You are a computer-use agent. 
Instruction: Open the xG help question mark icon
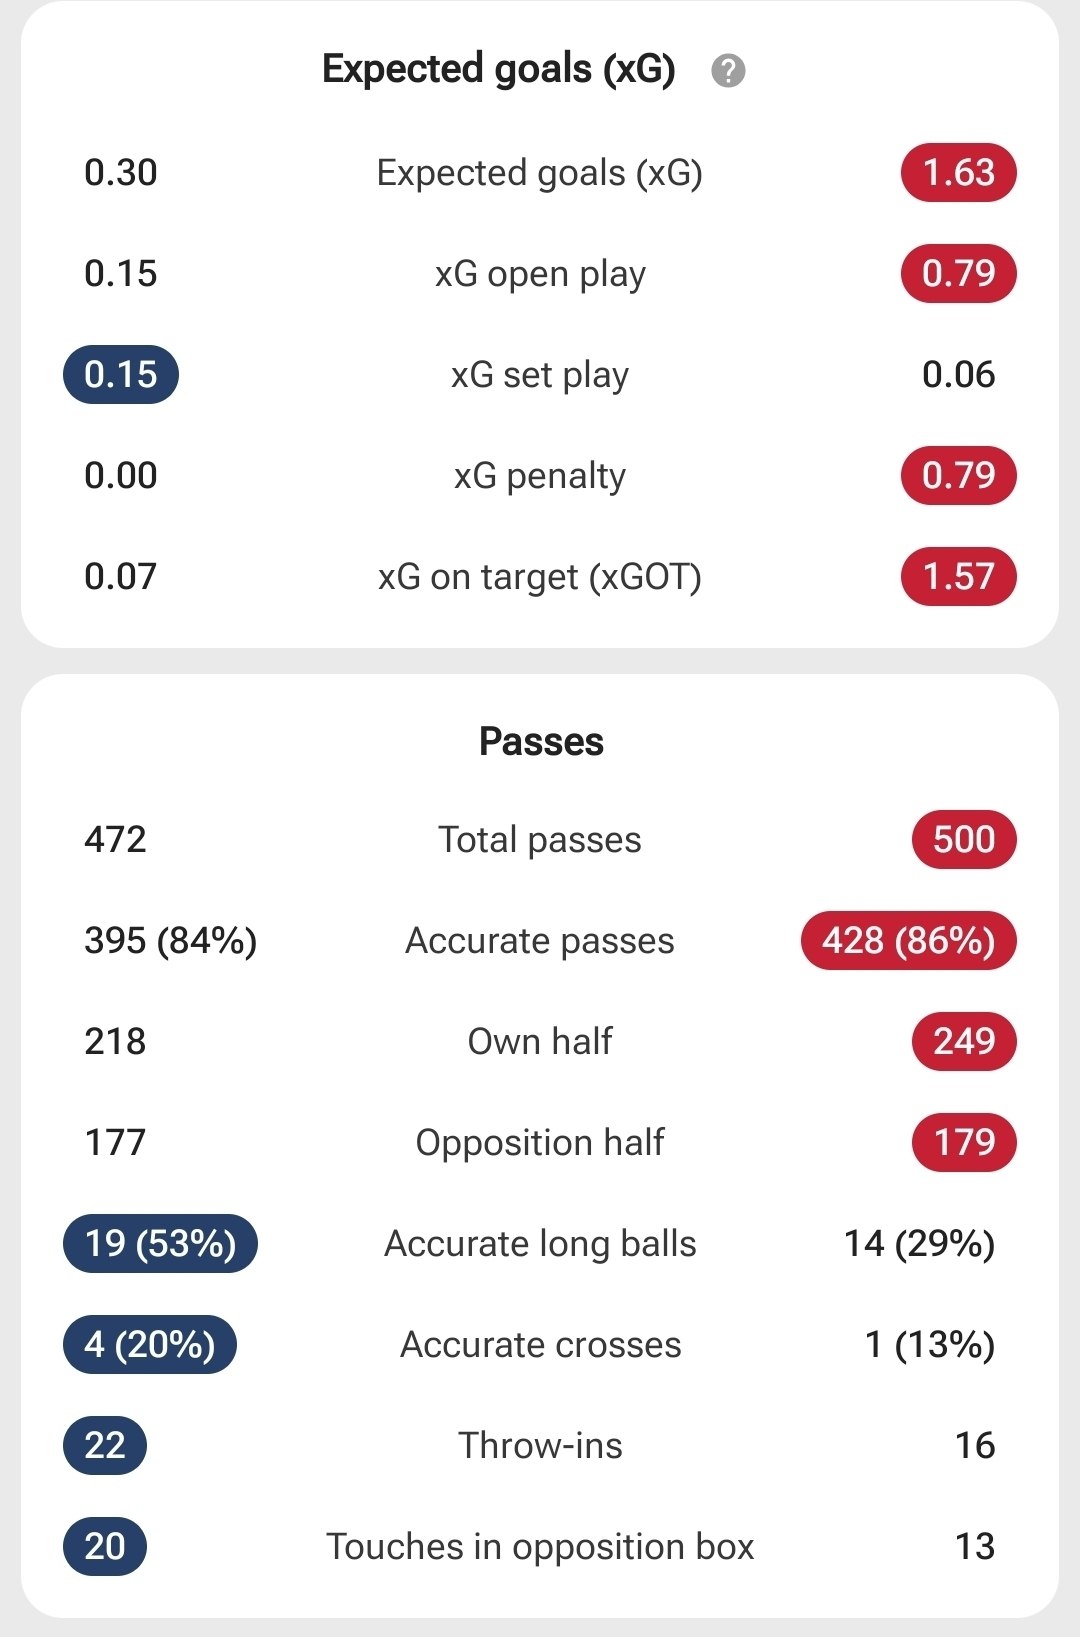pyautogui.click(x=728, y=71)
